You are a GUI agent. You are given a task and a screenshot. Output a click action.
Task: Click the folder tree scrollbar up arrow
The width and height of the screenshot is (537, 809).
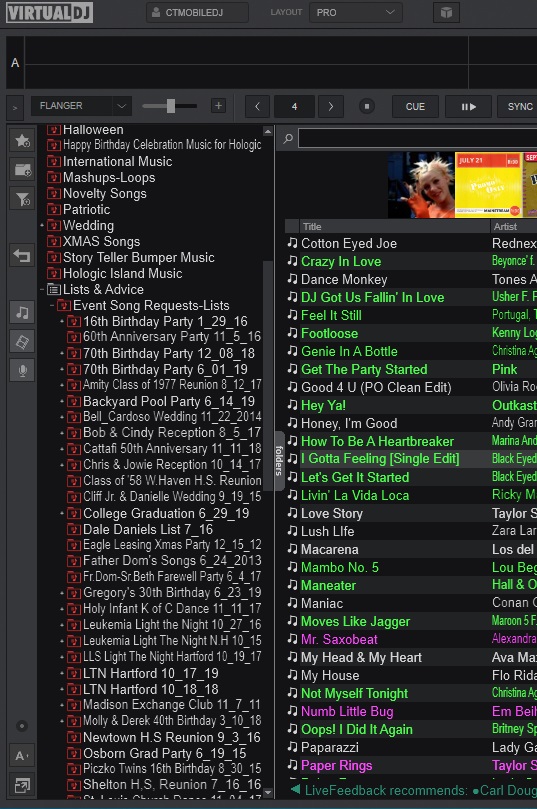click(x=268, y=131)
